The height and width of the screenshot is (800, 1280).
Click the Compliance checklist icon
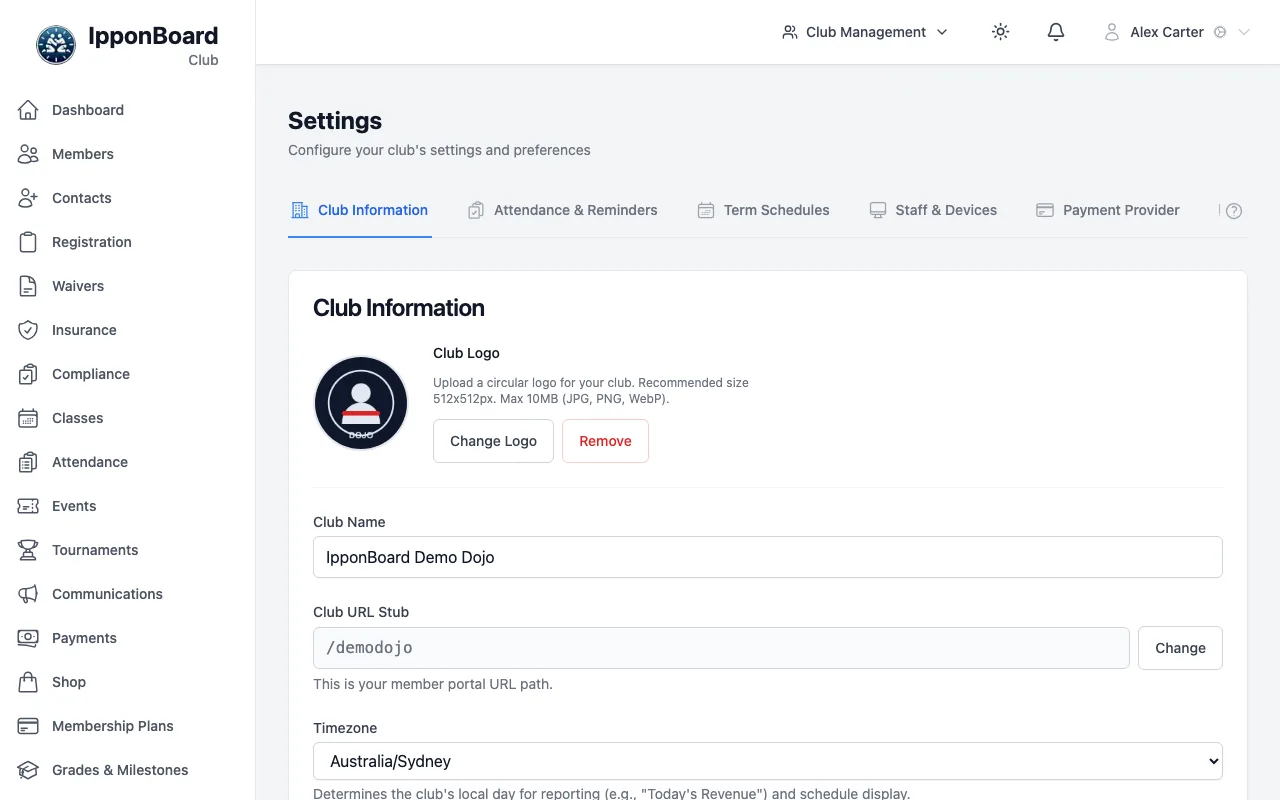28,374
